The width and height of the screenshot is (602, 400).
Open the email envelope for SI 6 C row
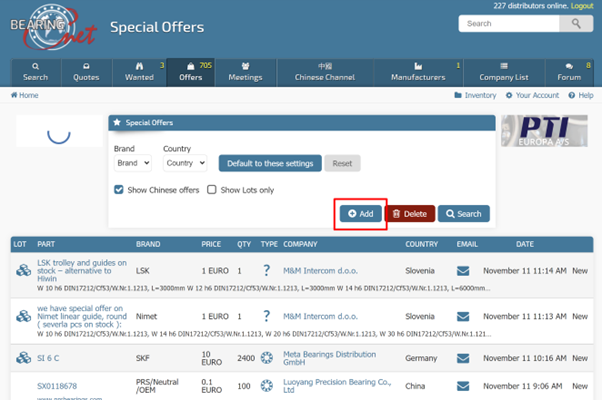pyautogui.click(x=463, y=358)
